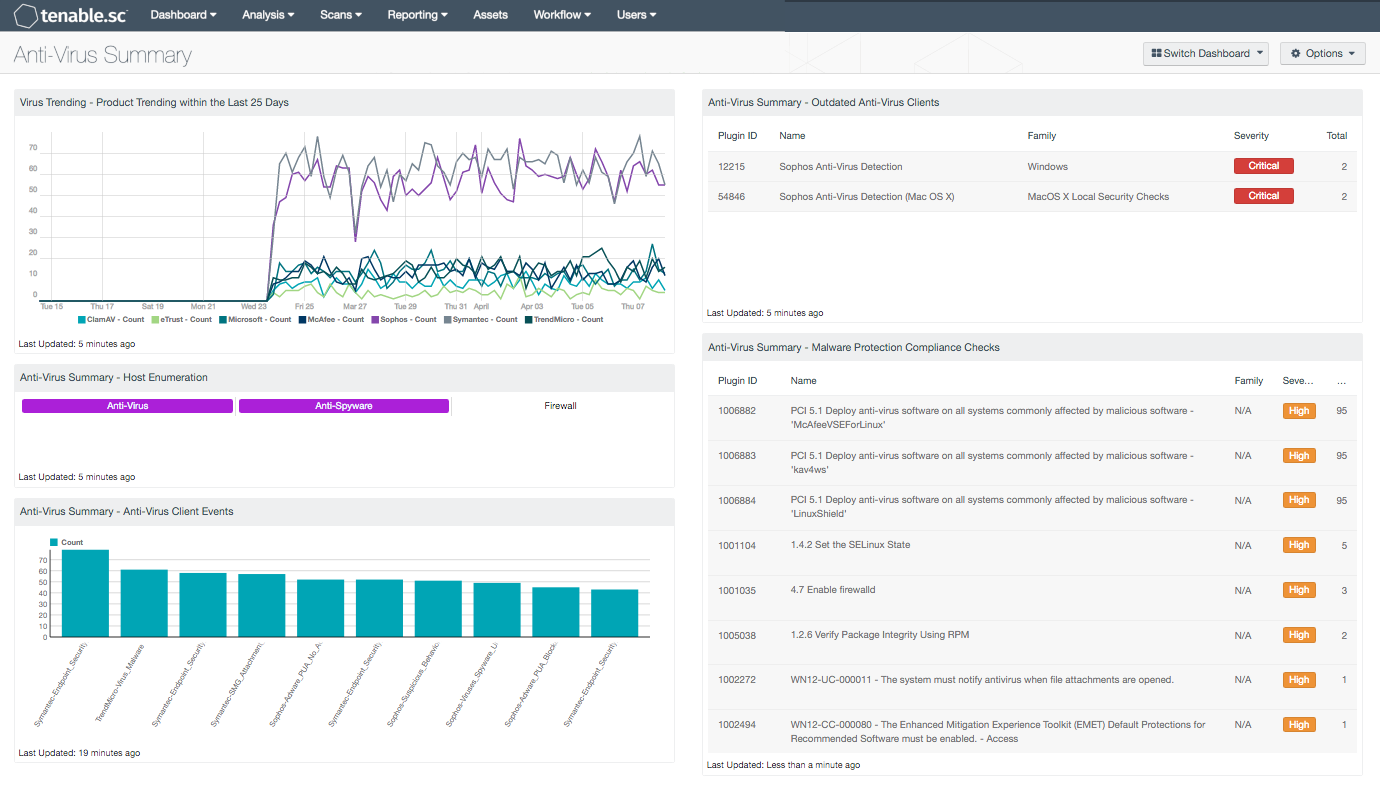Select kav4ws PCI 5.1 compliance row
Viewport: 1380px width, 790px height.
click(x=1032, y=463)
